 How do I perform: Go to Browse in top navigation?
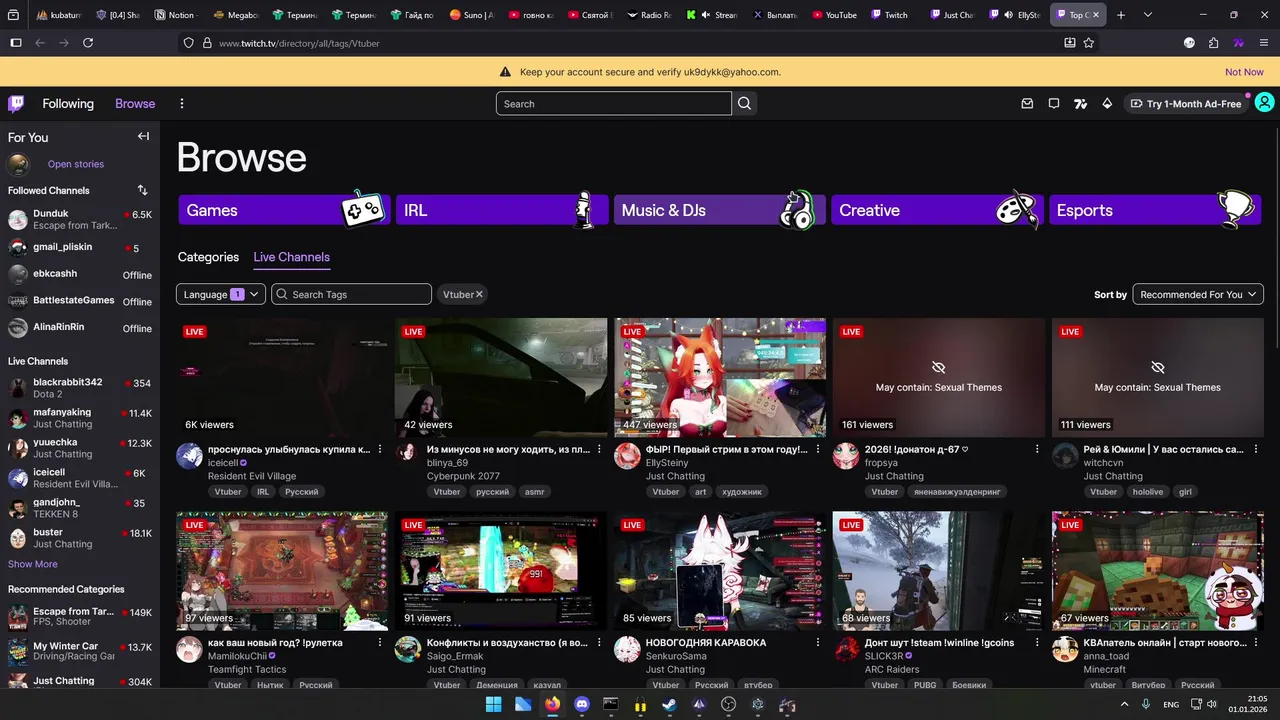click(x=135, y=104)
